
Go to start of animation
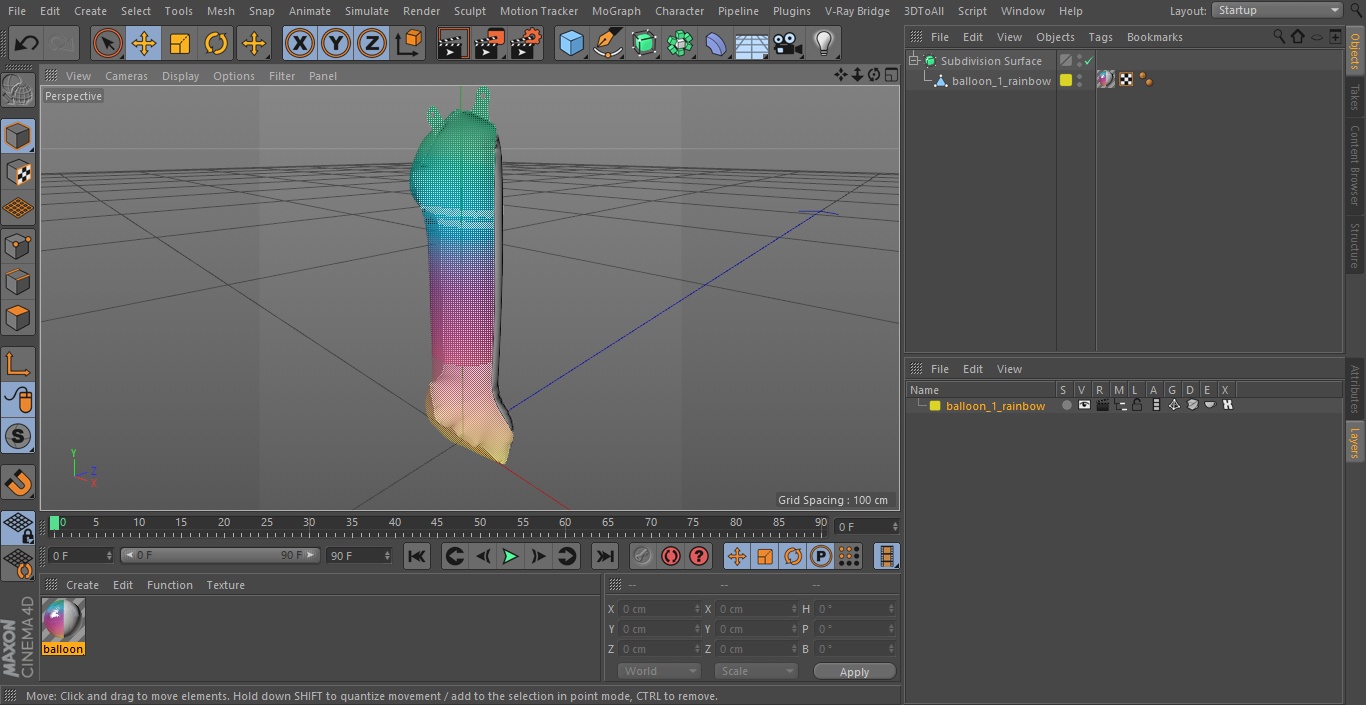point(417,556)
